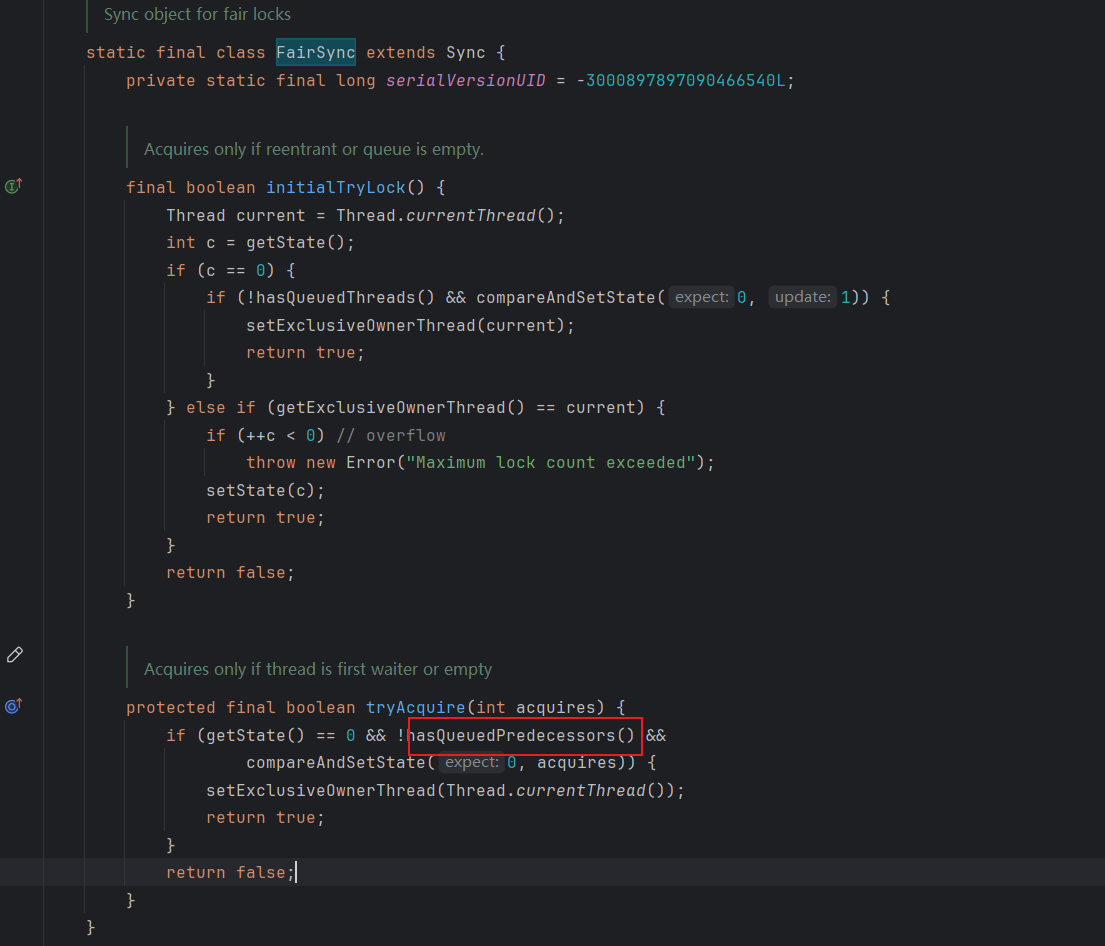Click getState() in the 'int c' line
1105x946 pixels.
click(295, 243)
